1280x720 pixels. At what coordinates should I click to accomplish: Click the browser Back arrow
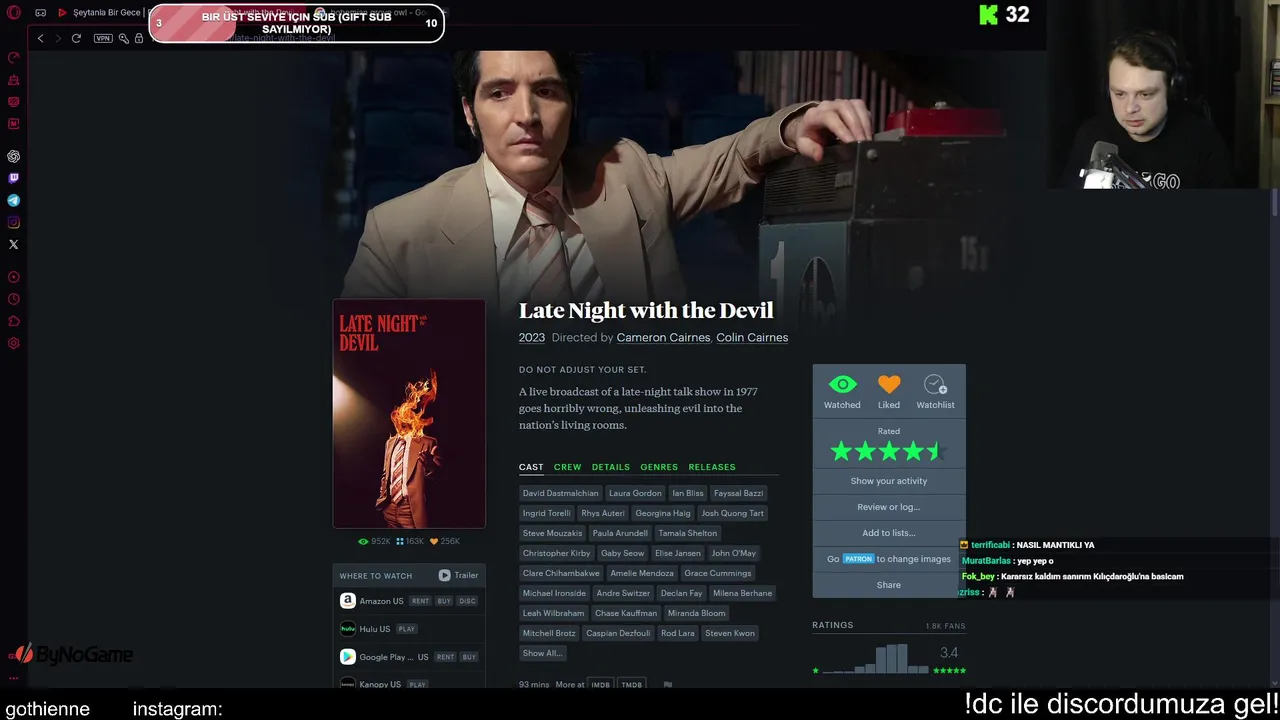[x=40, y=38]
